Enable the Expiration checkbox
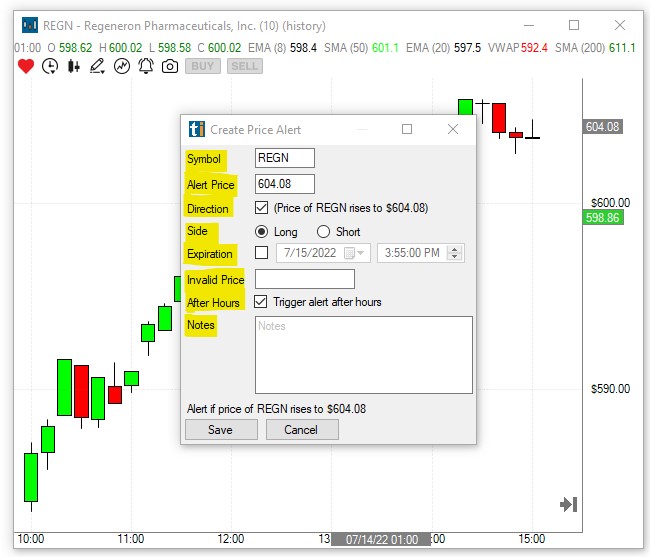Screen dimensions: 650x557 pyautogui.click(x=262, y=253)
